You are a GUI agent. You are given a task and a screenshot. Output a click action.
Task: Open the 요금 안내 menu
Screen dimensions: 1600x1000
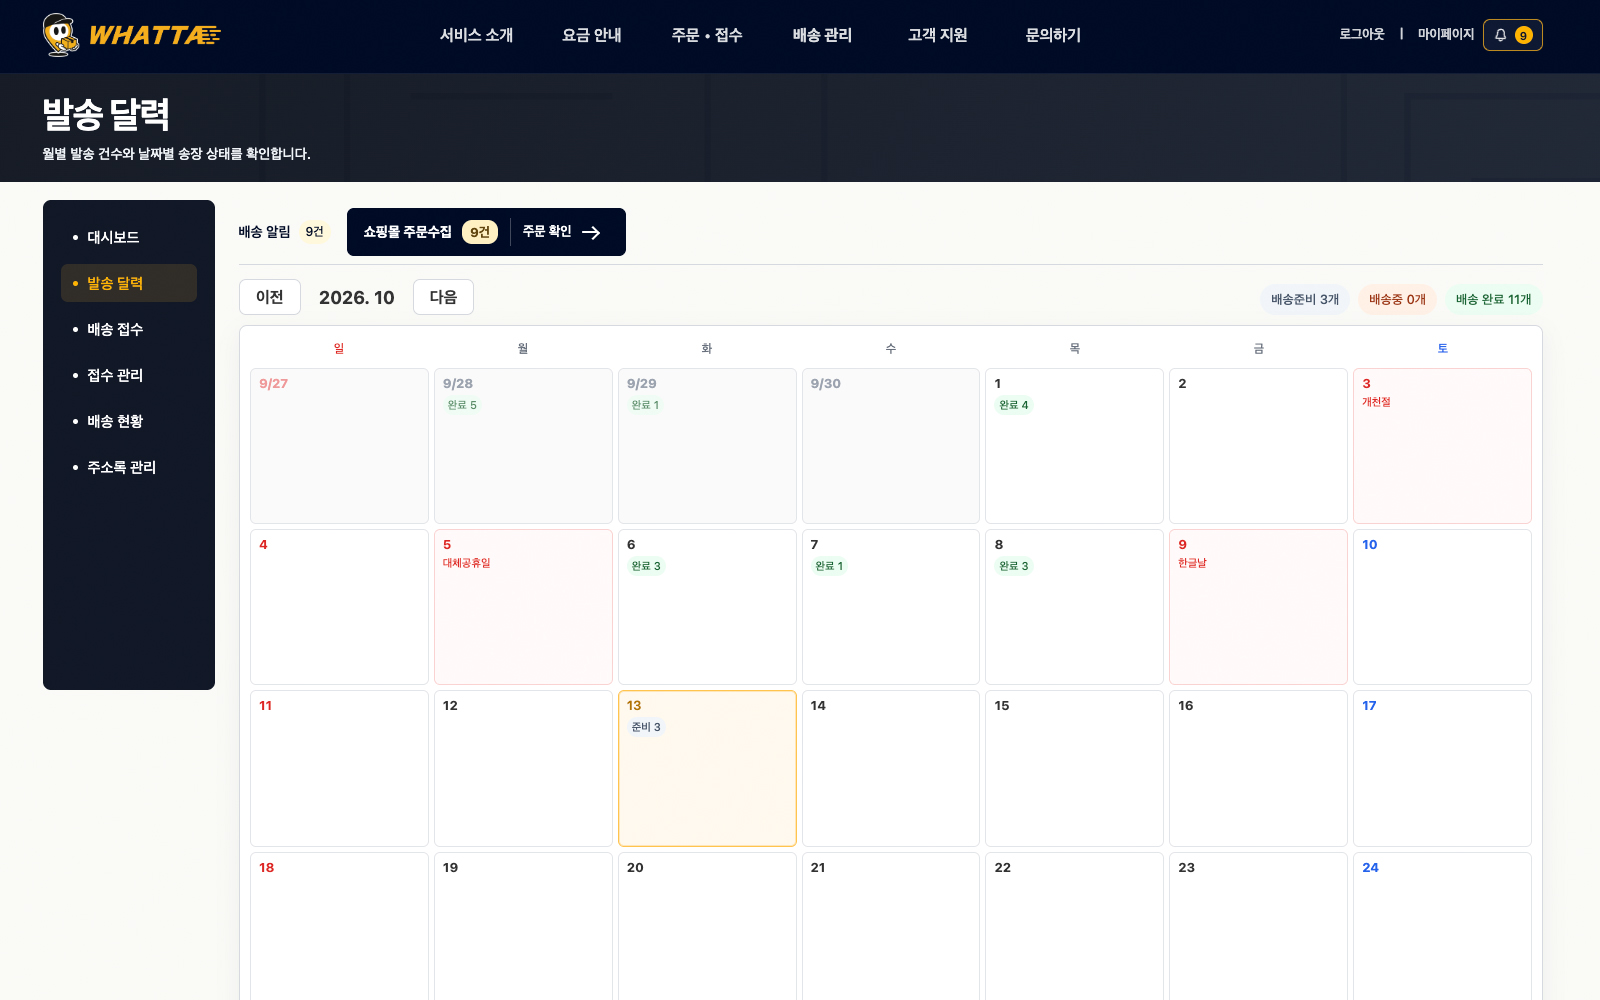(592, 35)
